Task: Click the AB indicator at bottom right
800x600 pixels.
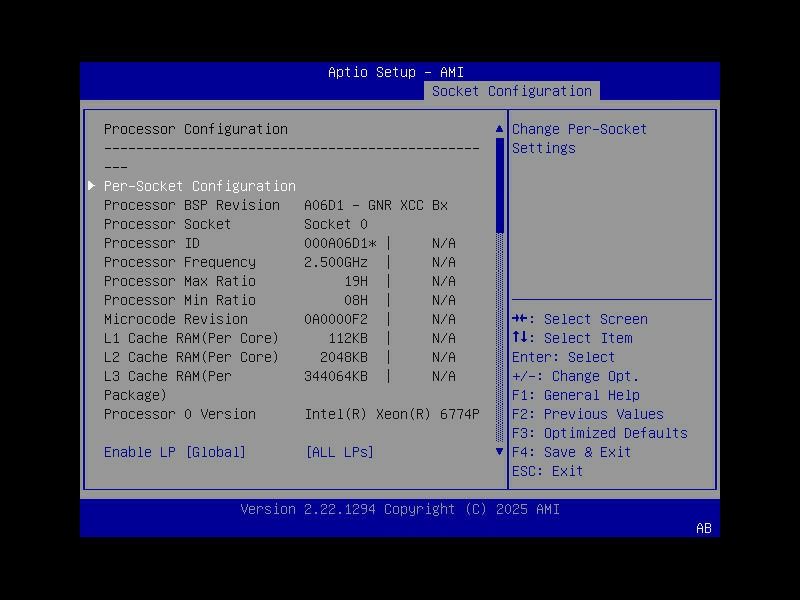Action: pos(702,529)
